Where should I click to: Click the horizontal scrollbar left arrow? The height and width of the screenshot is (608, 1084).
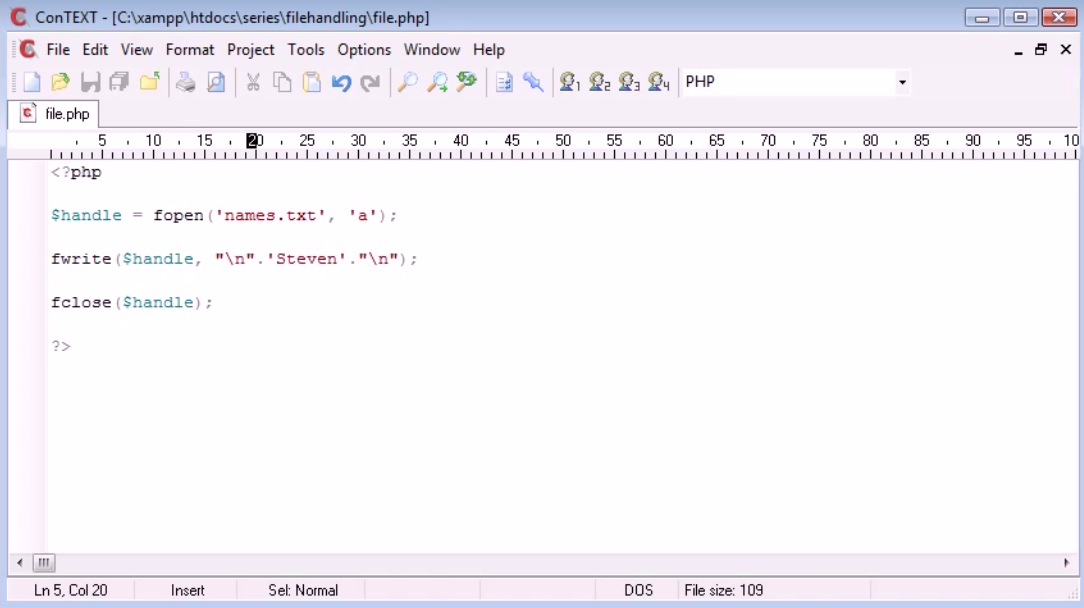(x=19, y=563)
